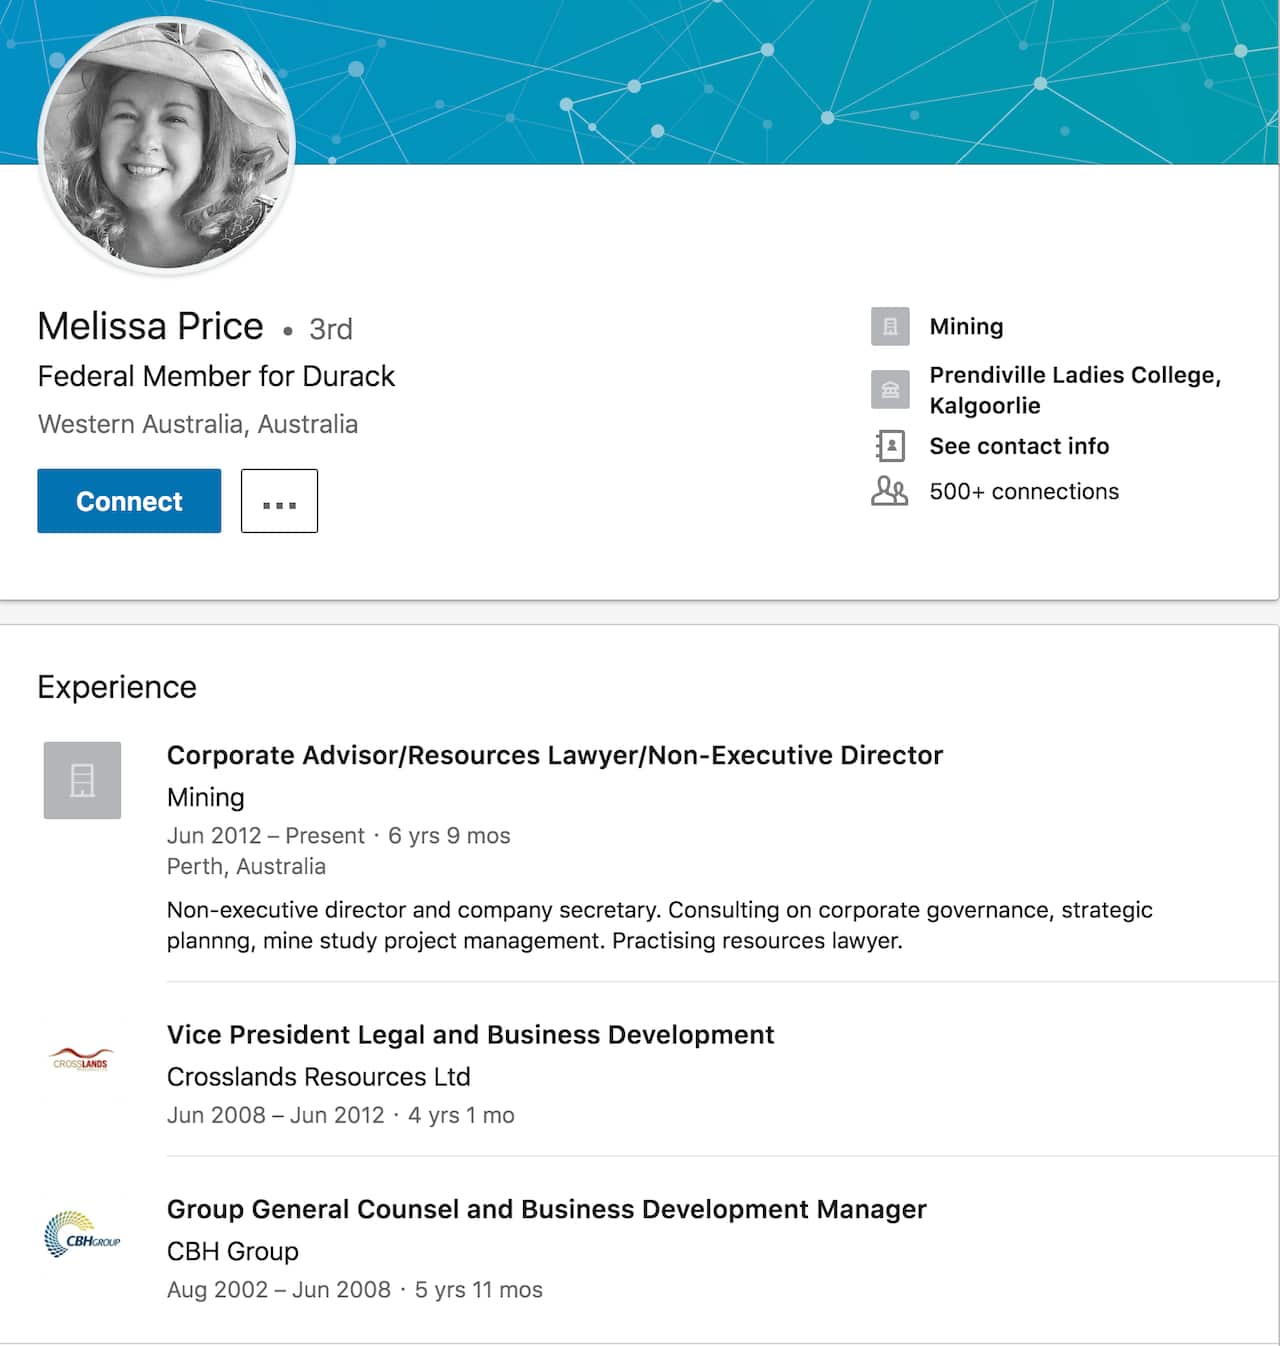Click the name Melissa Price

coord(150,326)
